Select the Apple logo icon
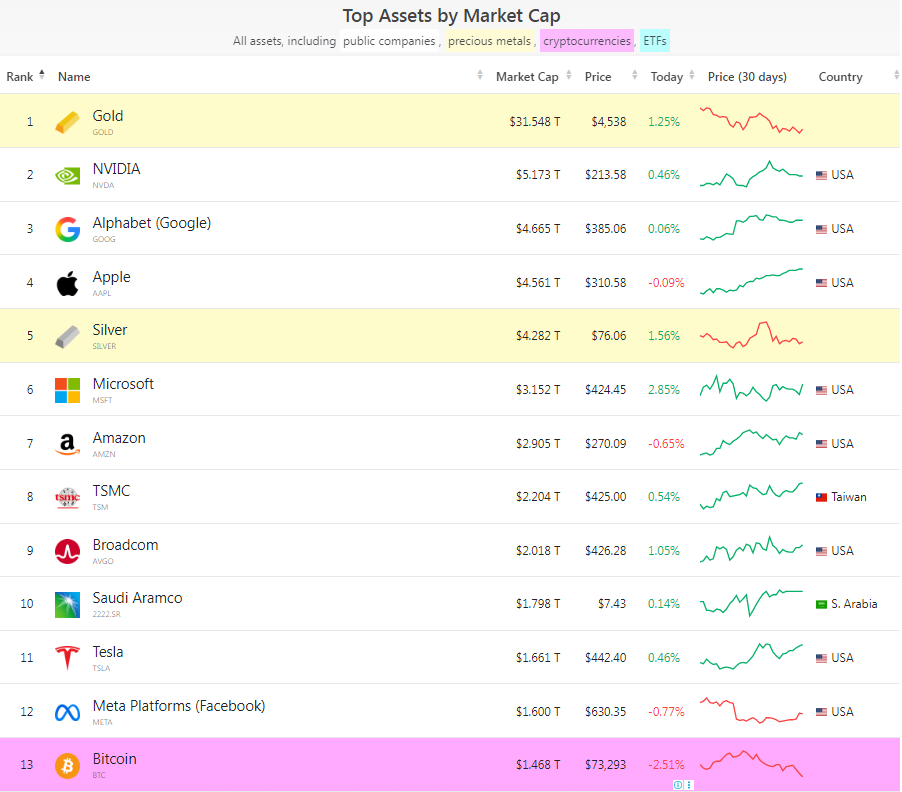 [67, 283]
